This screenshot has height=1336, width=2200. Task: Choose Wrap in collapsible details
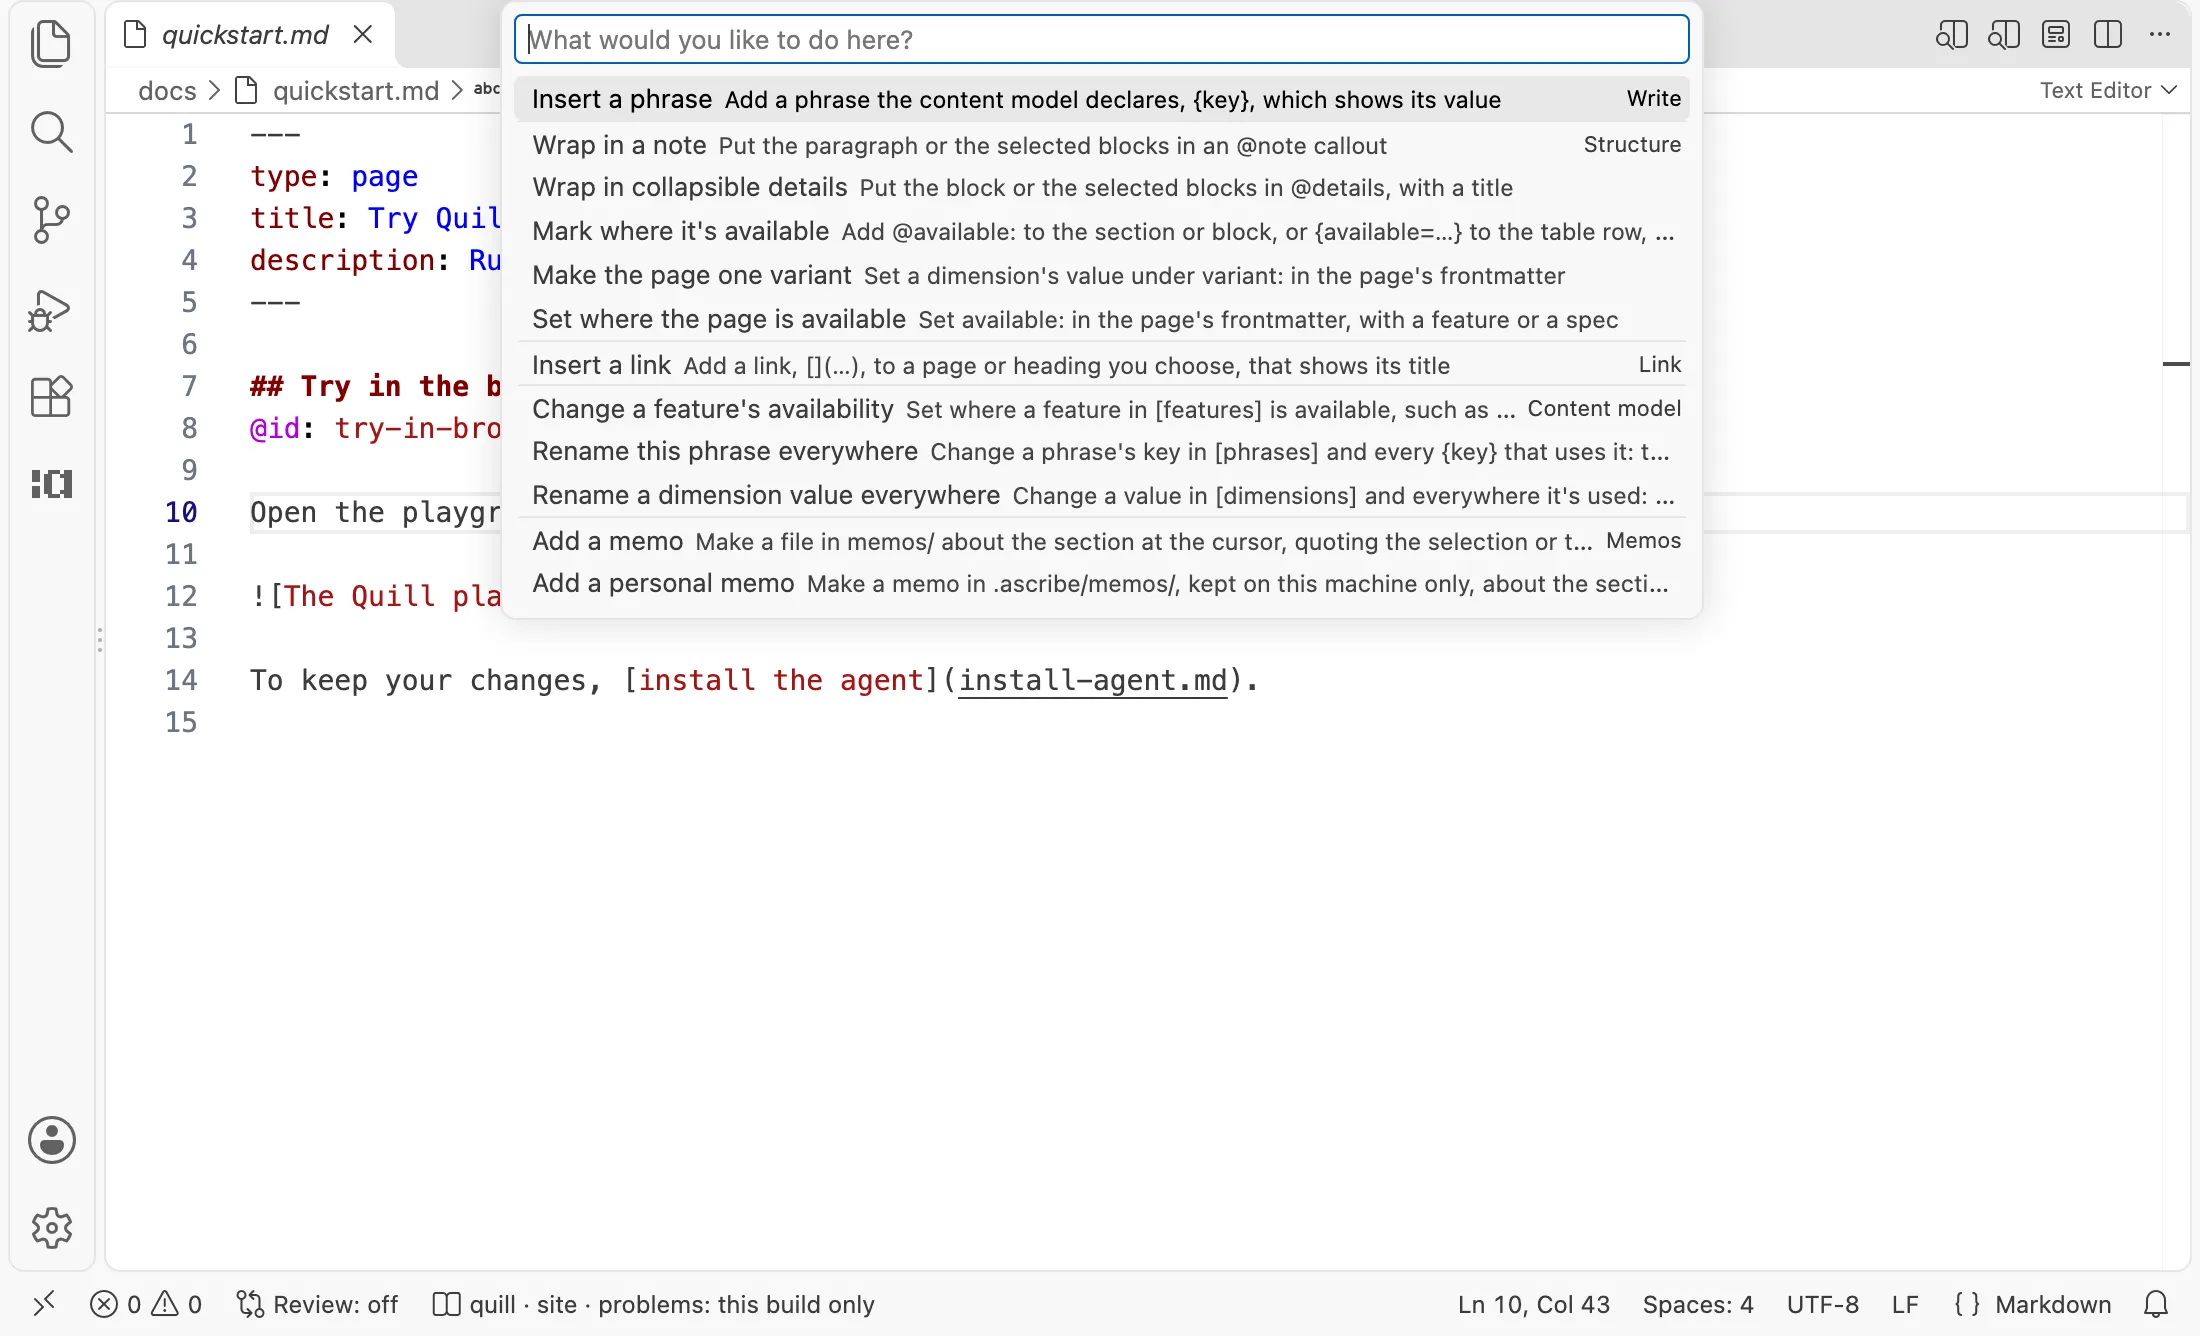(1102, 187)
